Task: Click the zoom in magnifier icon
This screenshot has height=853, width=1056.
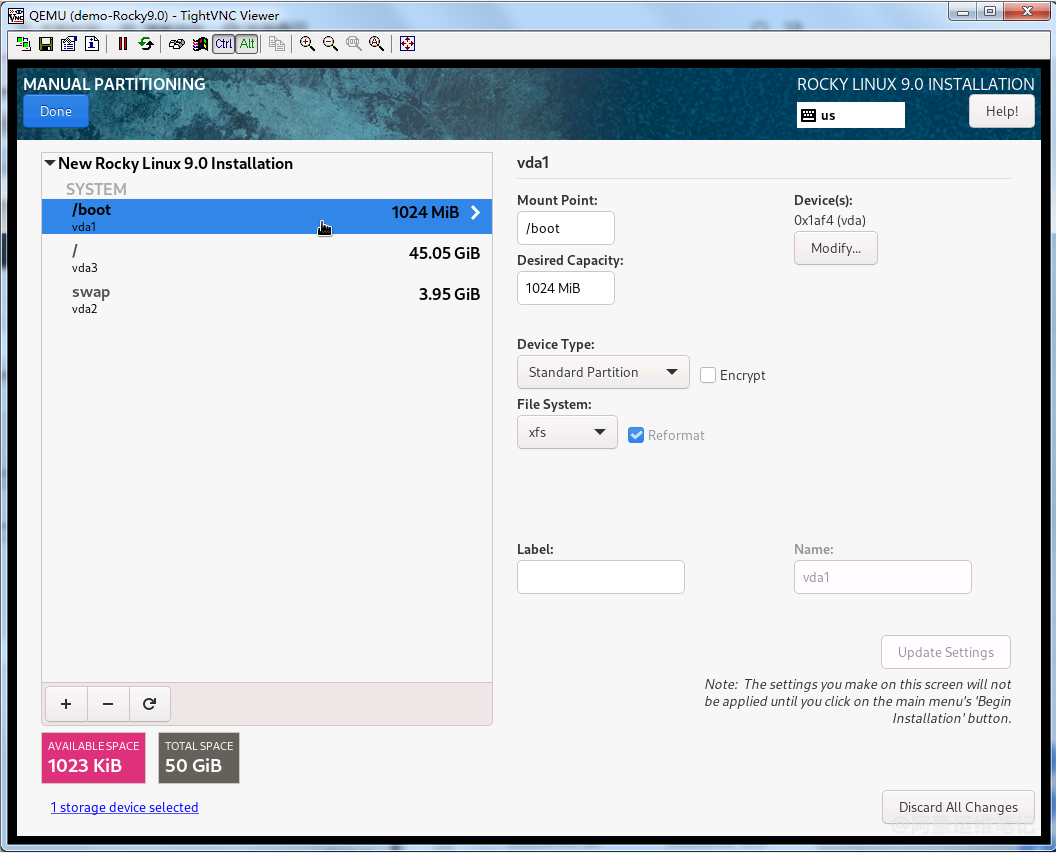Action: coord(307,44)
